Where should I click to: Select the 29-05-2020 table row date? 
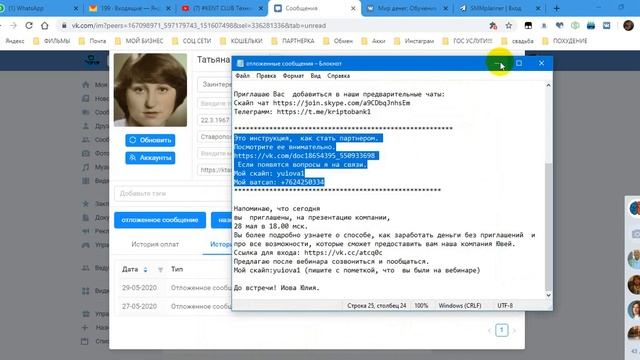coord(139,288)
